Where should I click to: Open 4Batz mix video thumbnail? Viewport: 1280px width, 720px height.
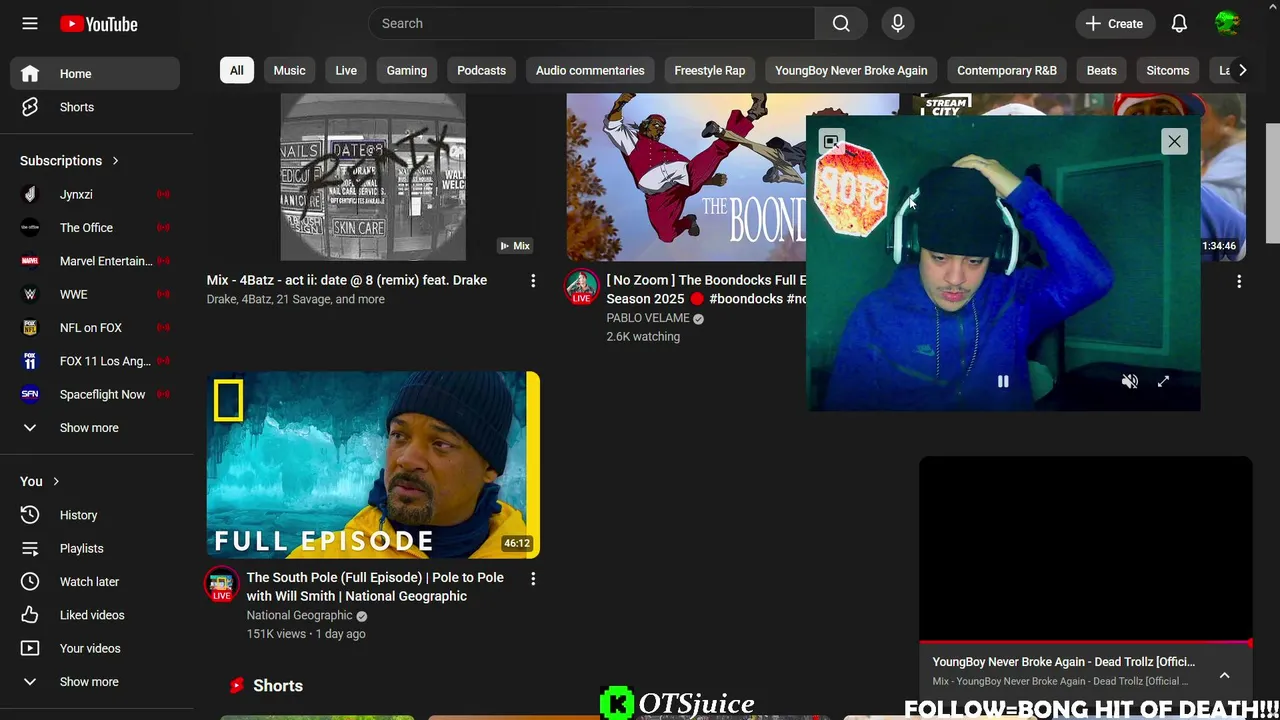[x=373, y=177]
